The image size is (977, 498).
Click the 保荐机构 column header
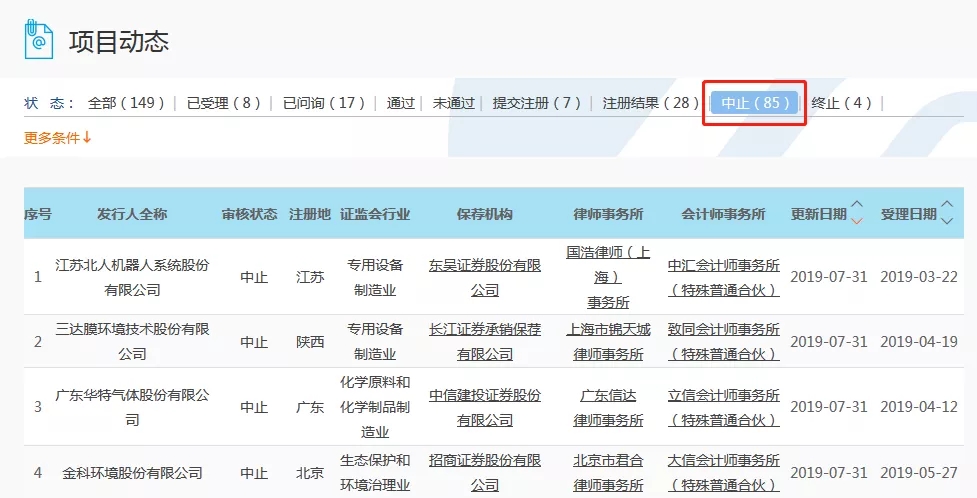click(x=485, y=214)
